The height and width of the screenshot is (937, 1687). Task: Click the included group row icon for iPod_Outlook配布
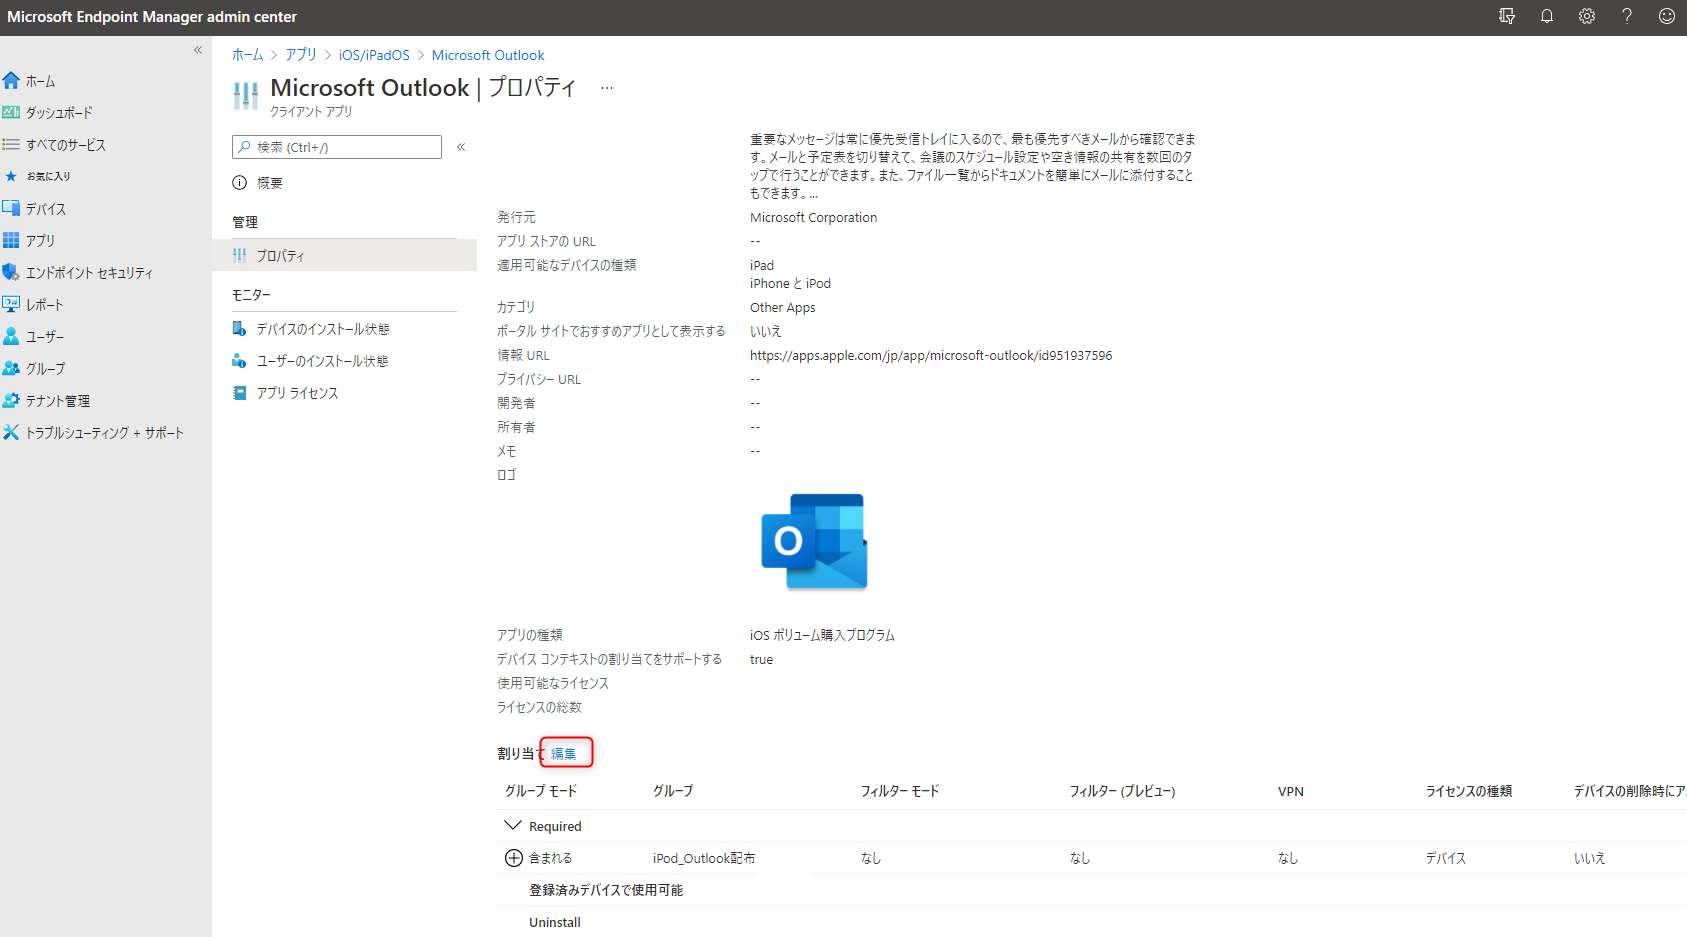[512, 857]
